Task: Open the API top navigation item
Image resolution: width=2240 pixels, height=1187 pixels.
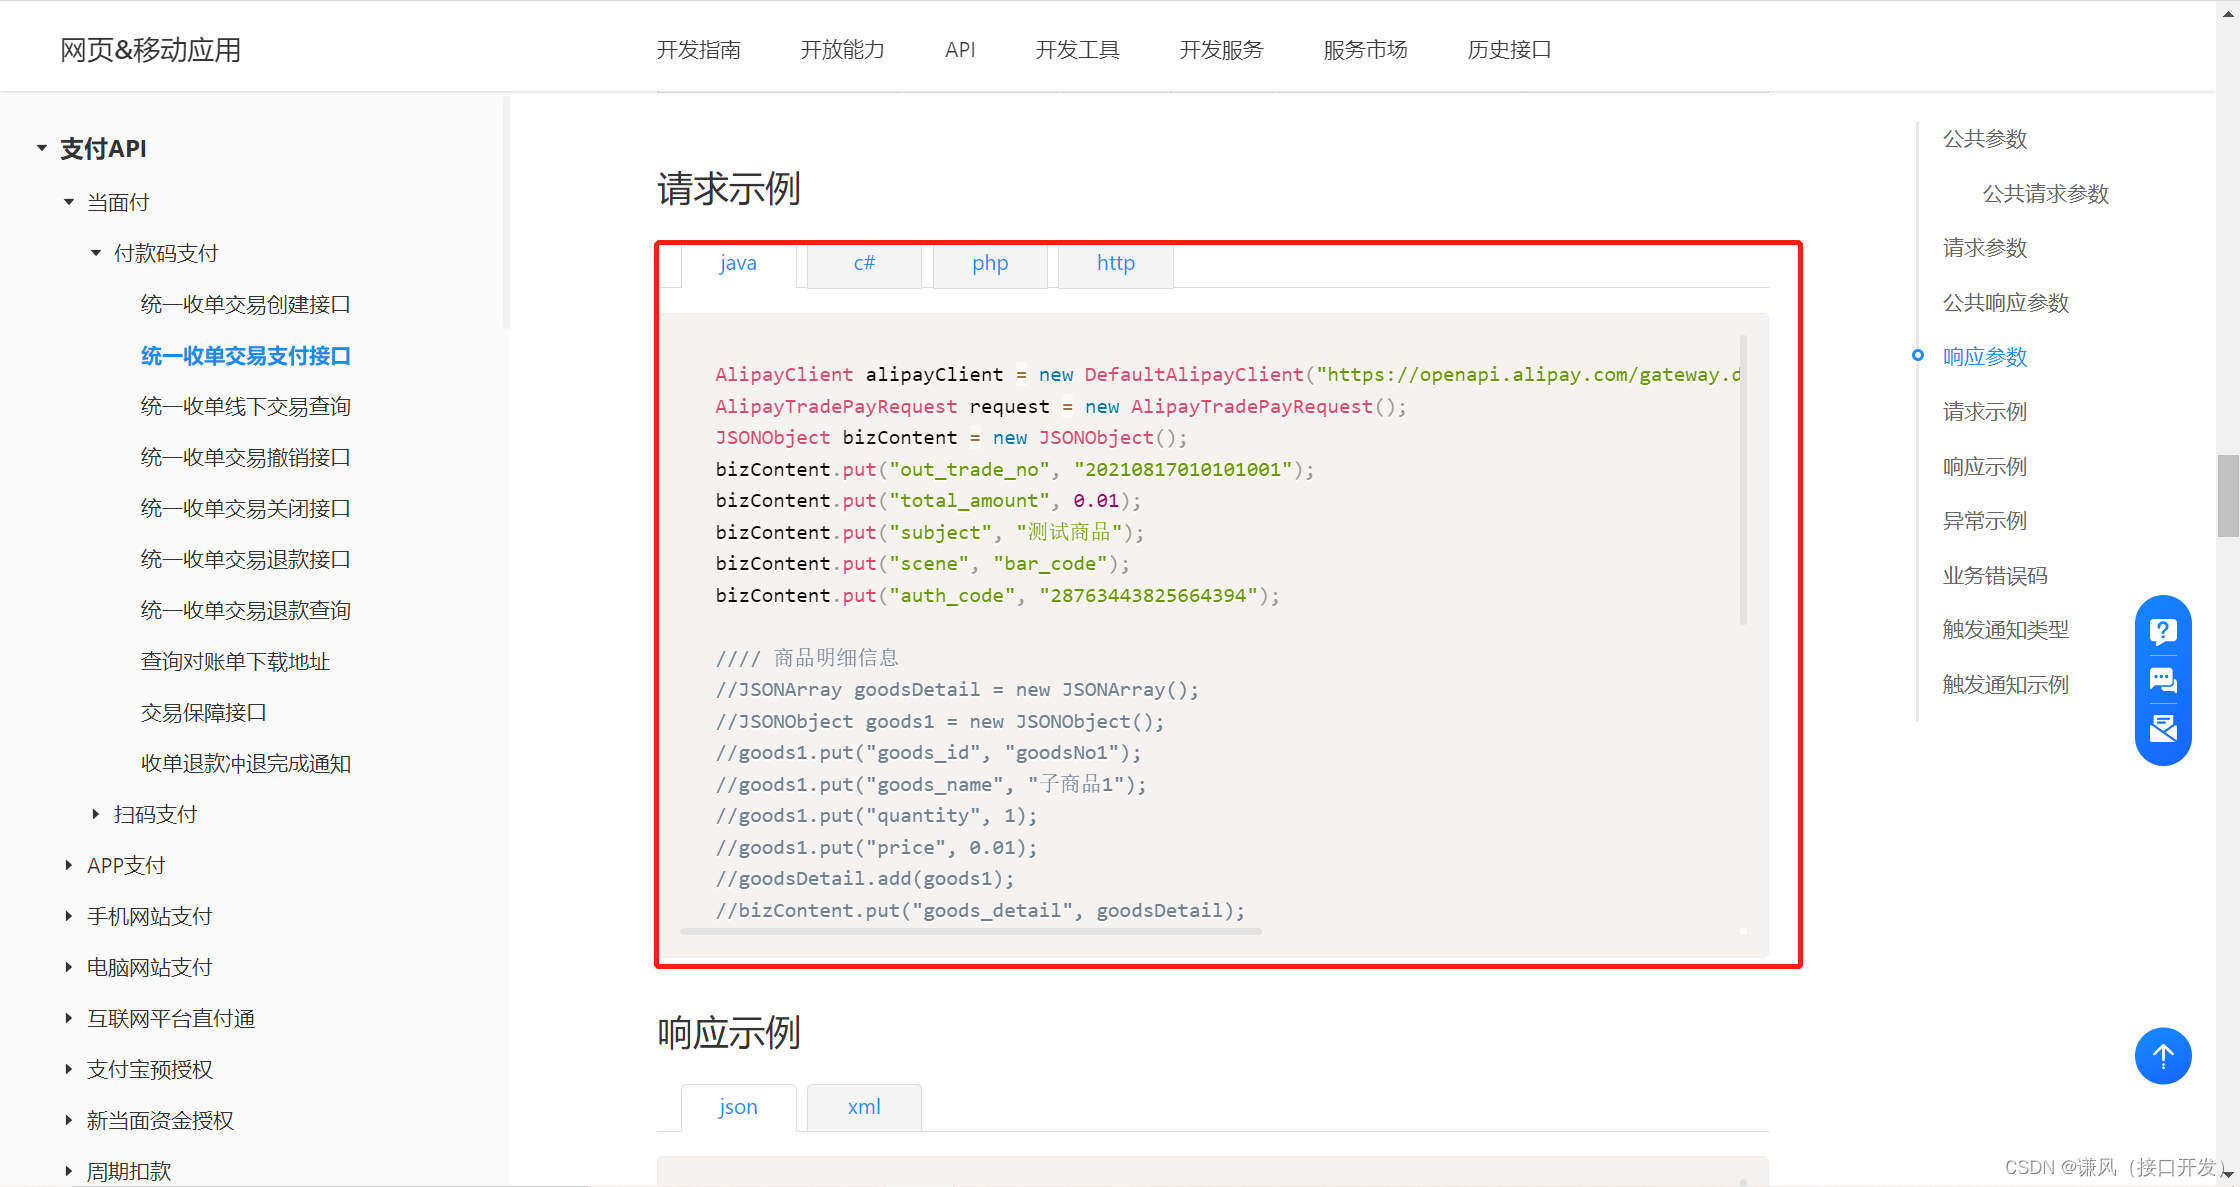Action: [x=960, y=50]
